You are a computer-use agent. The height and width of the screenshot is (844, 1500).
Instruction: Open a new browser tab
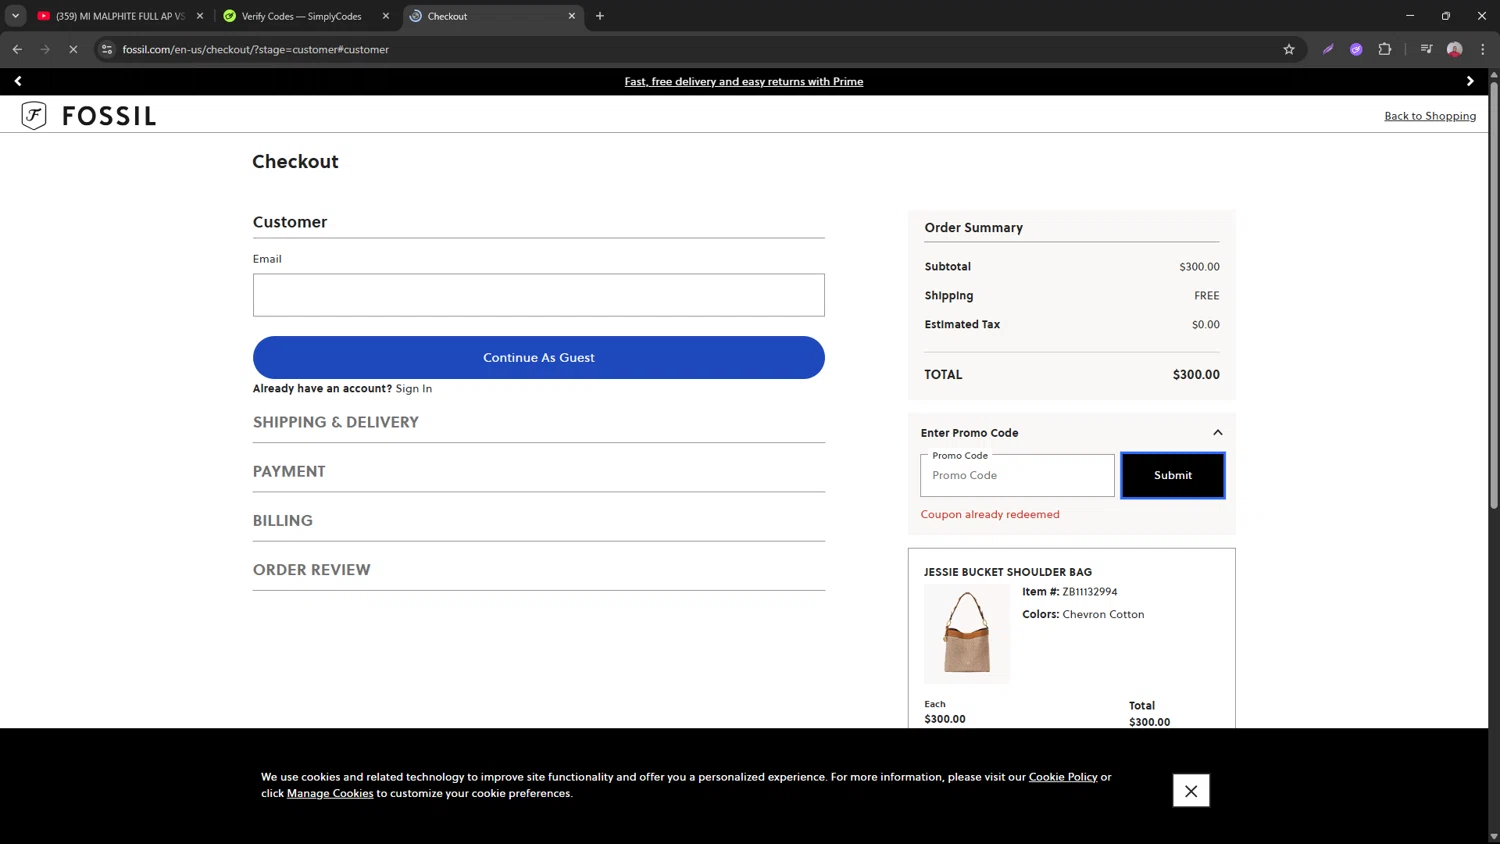(600, 16)
